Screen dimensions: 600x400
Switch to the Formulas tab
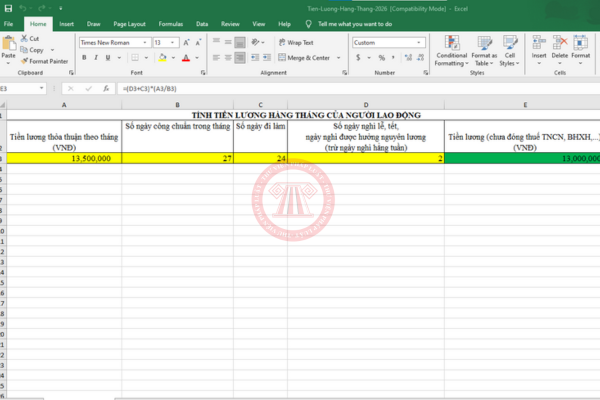point(171,24)
